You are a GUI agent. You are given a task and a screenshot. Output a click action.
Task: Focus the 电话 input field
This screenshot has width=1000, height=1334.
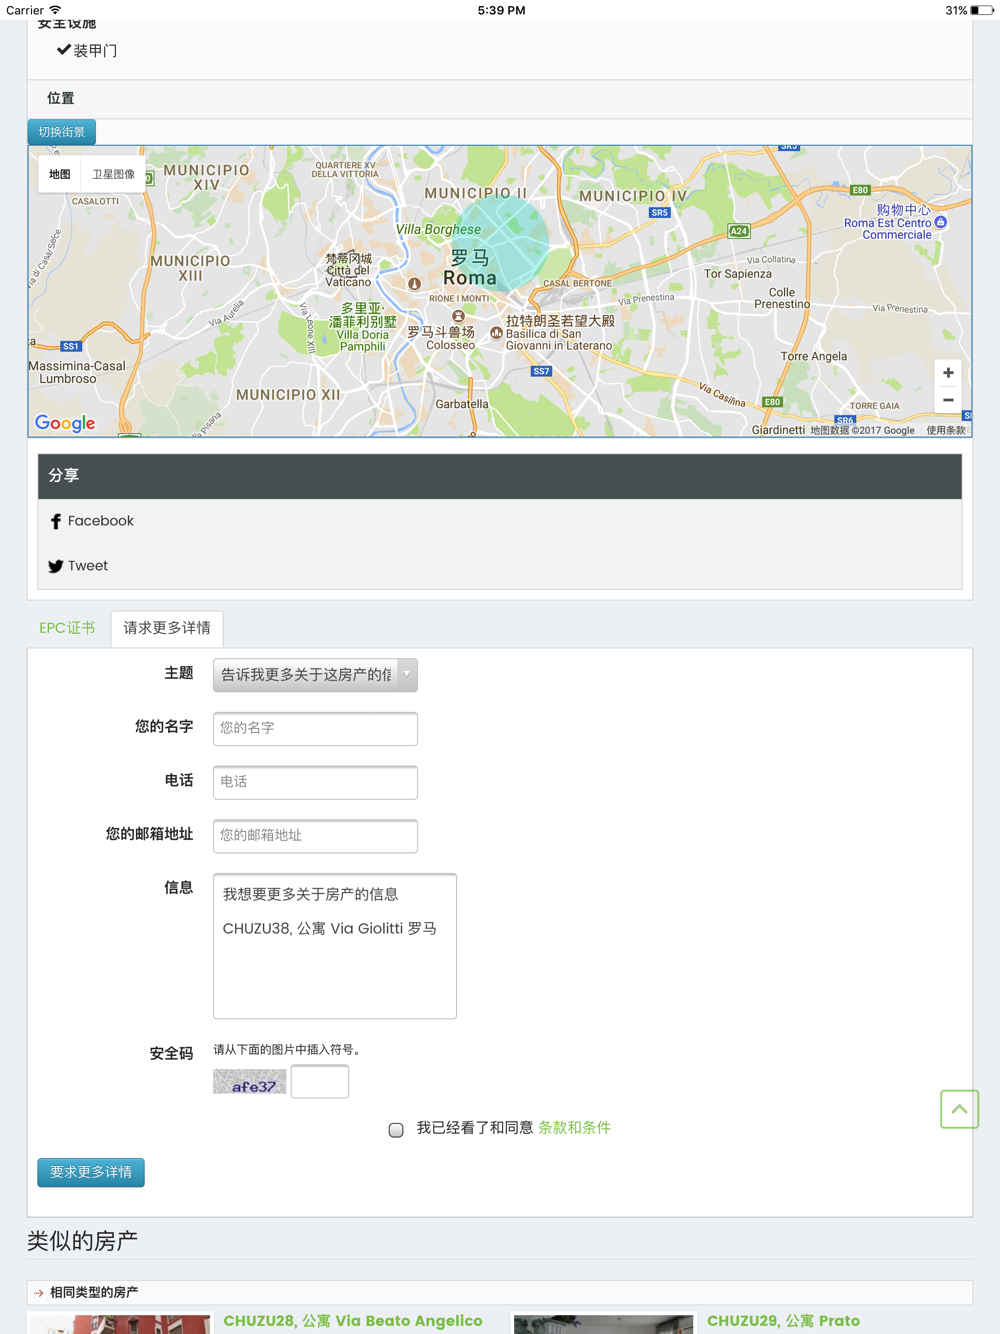315,782
